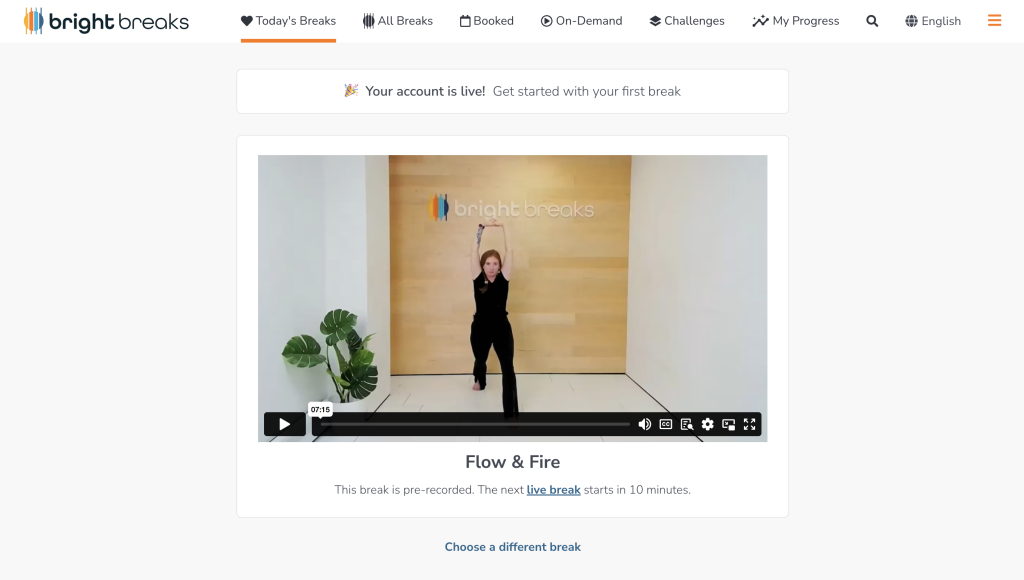Click the Bright Breaks logo

106,21
